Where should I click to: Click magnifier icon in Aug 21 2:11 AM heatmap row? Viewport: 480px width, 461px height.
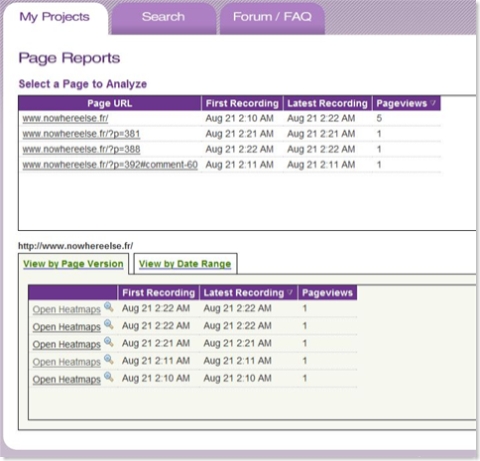pos(108,359)
